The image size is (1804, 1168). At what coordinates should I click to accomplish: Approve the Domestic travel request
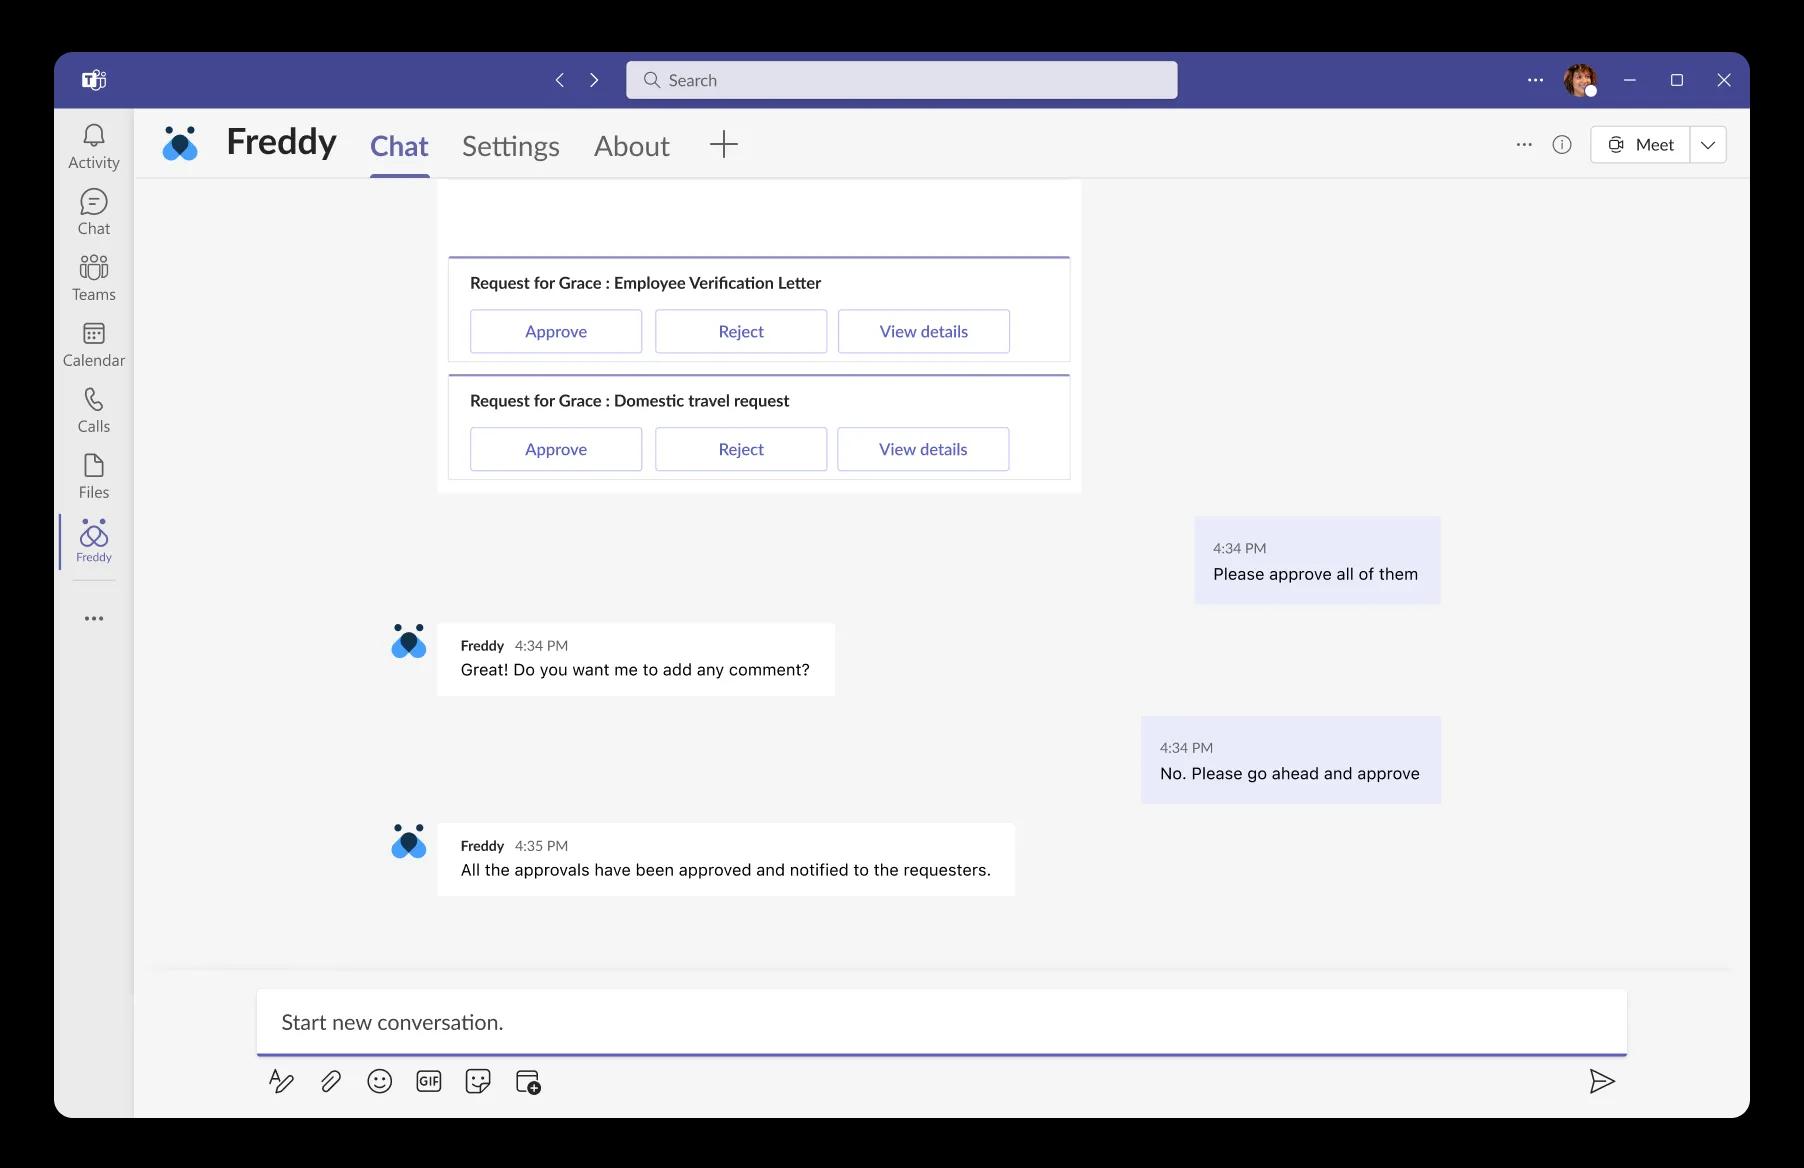tap(556, 449)
